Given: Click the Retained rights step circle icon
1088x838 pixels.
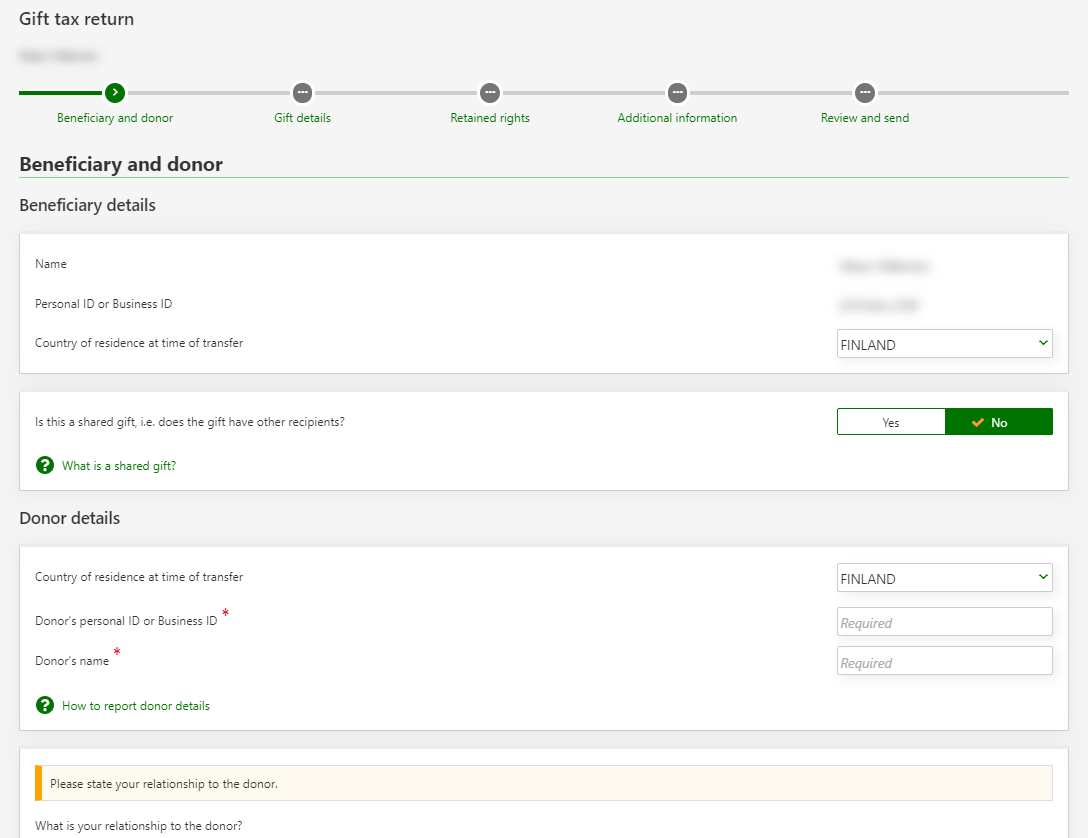Looking at the screenshot, I should (x=489, y=93).
